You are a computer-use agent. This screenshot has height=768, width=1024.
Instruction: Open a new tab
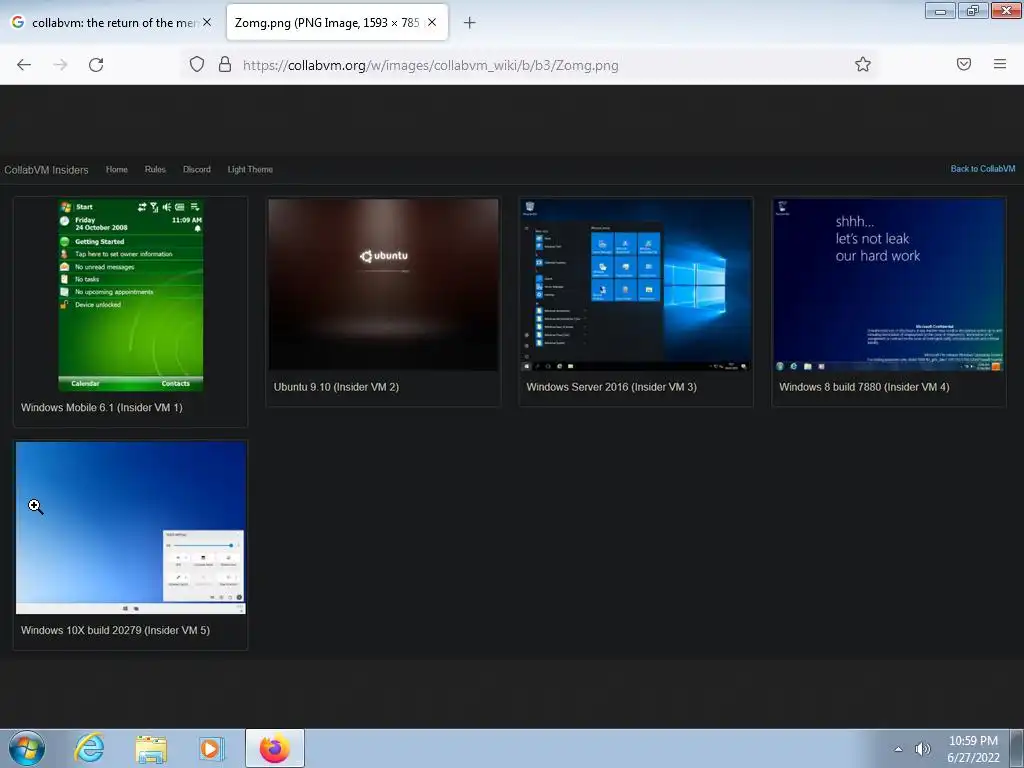(x=469, y=23)
